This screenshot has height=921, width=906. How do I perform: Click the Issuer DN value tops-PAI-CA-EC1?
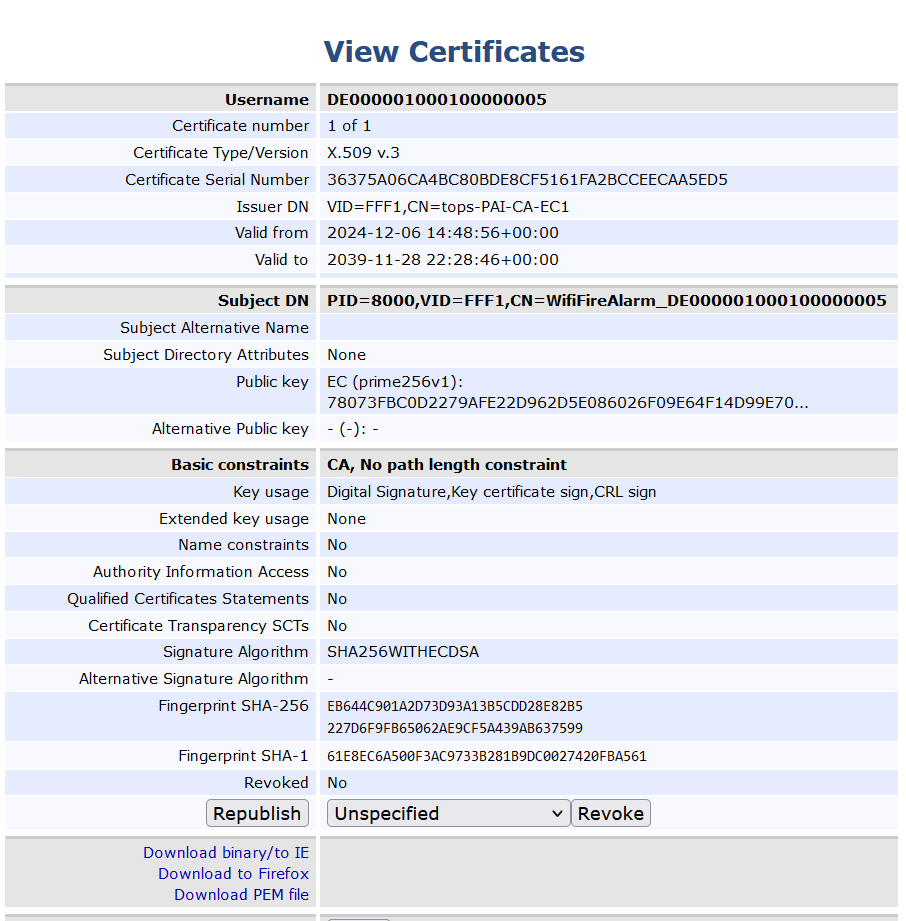pyautogui.click(x=448, y=207)
